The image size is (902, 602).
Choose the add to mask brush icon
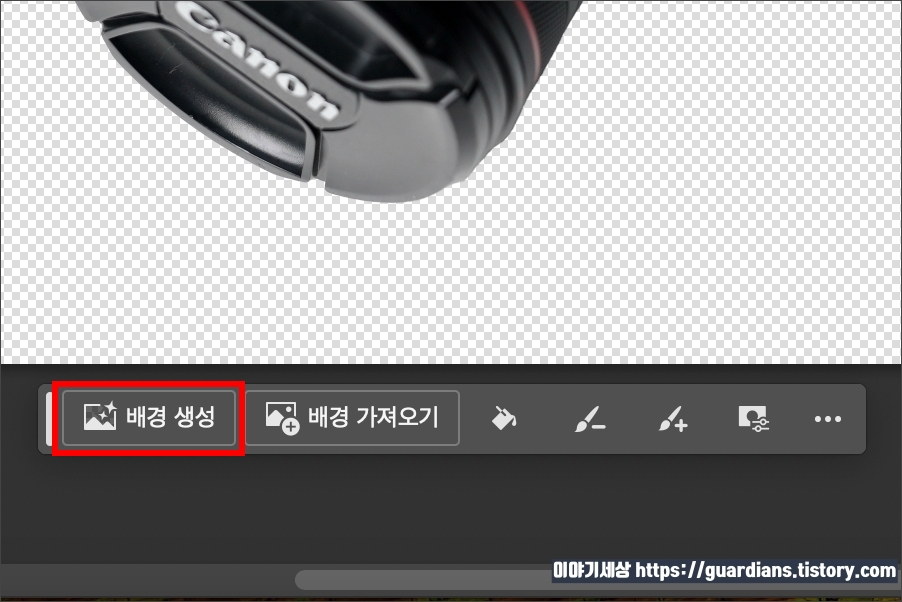pyautogui.click(x=672, y=418)
